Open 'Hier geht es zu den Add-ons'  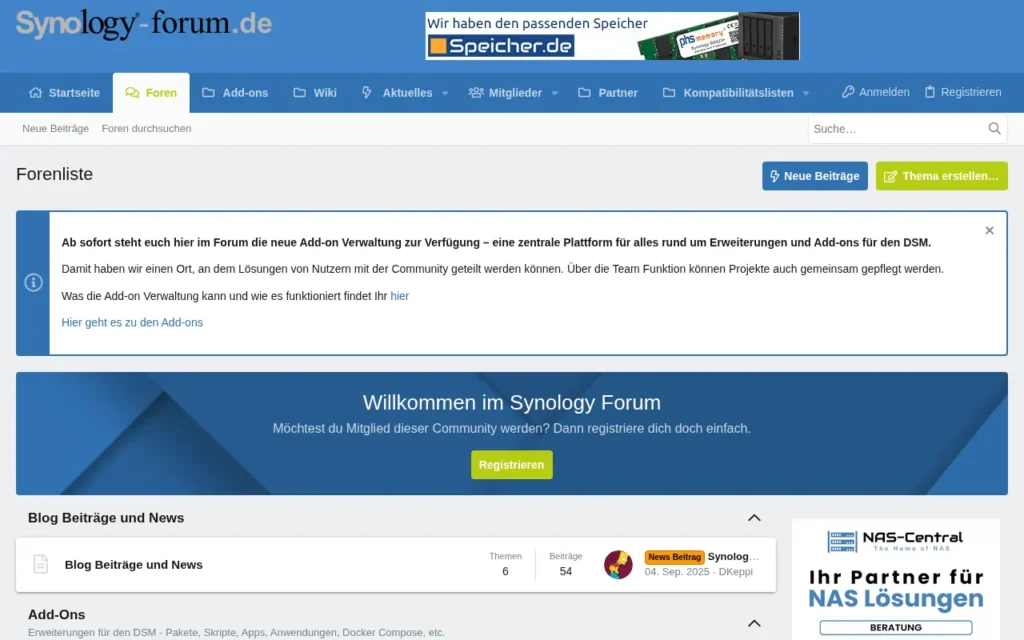click(132, 323)
